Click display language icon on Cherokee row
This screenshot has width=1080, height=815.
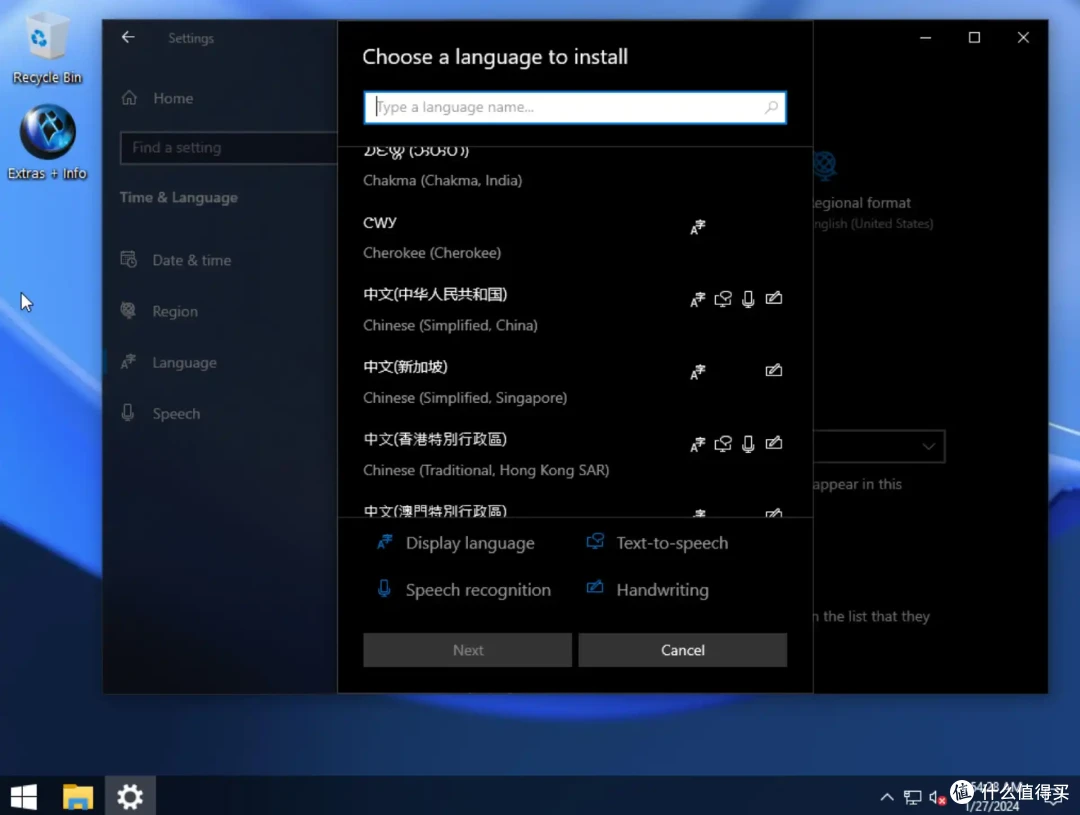pyautogui.click(x=698, y=227)
